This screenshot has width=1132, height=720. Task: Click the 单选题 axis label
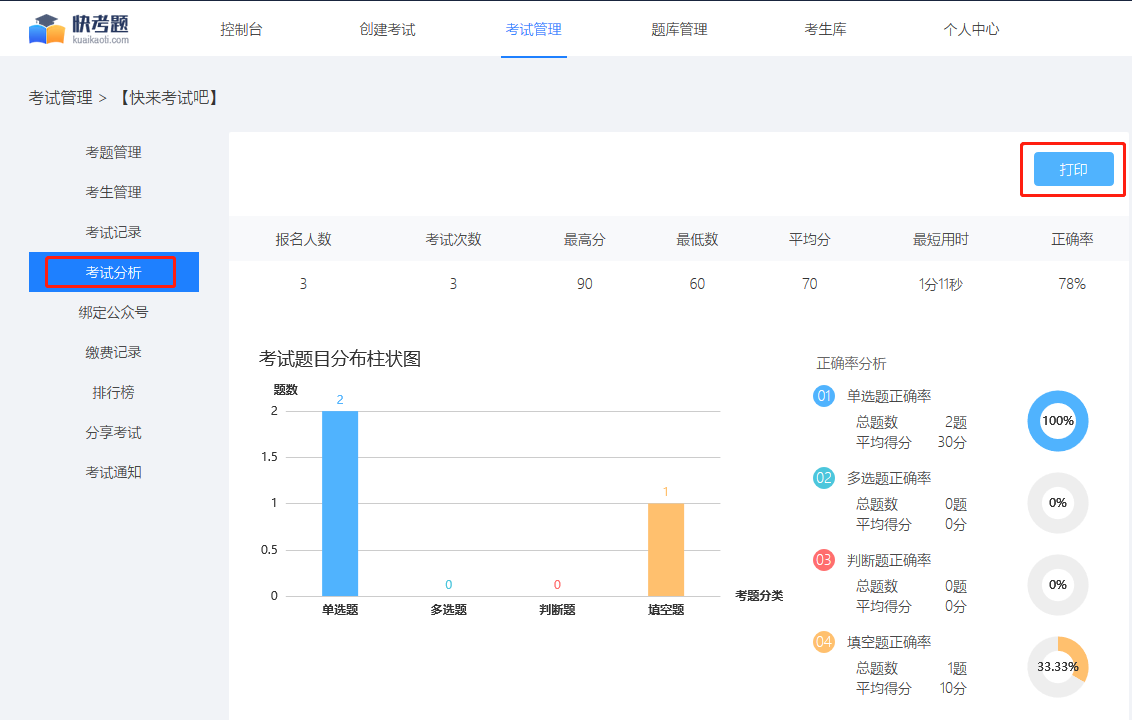coord(340,610)
